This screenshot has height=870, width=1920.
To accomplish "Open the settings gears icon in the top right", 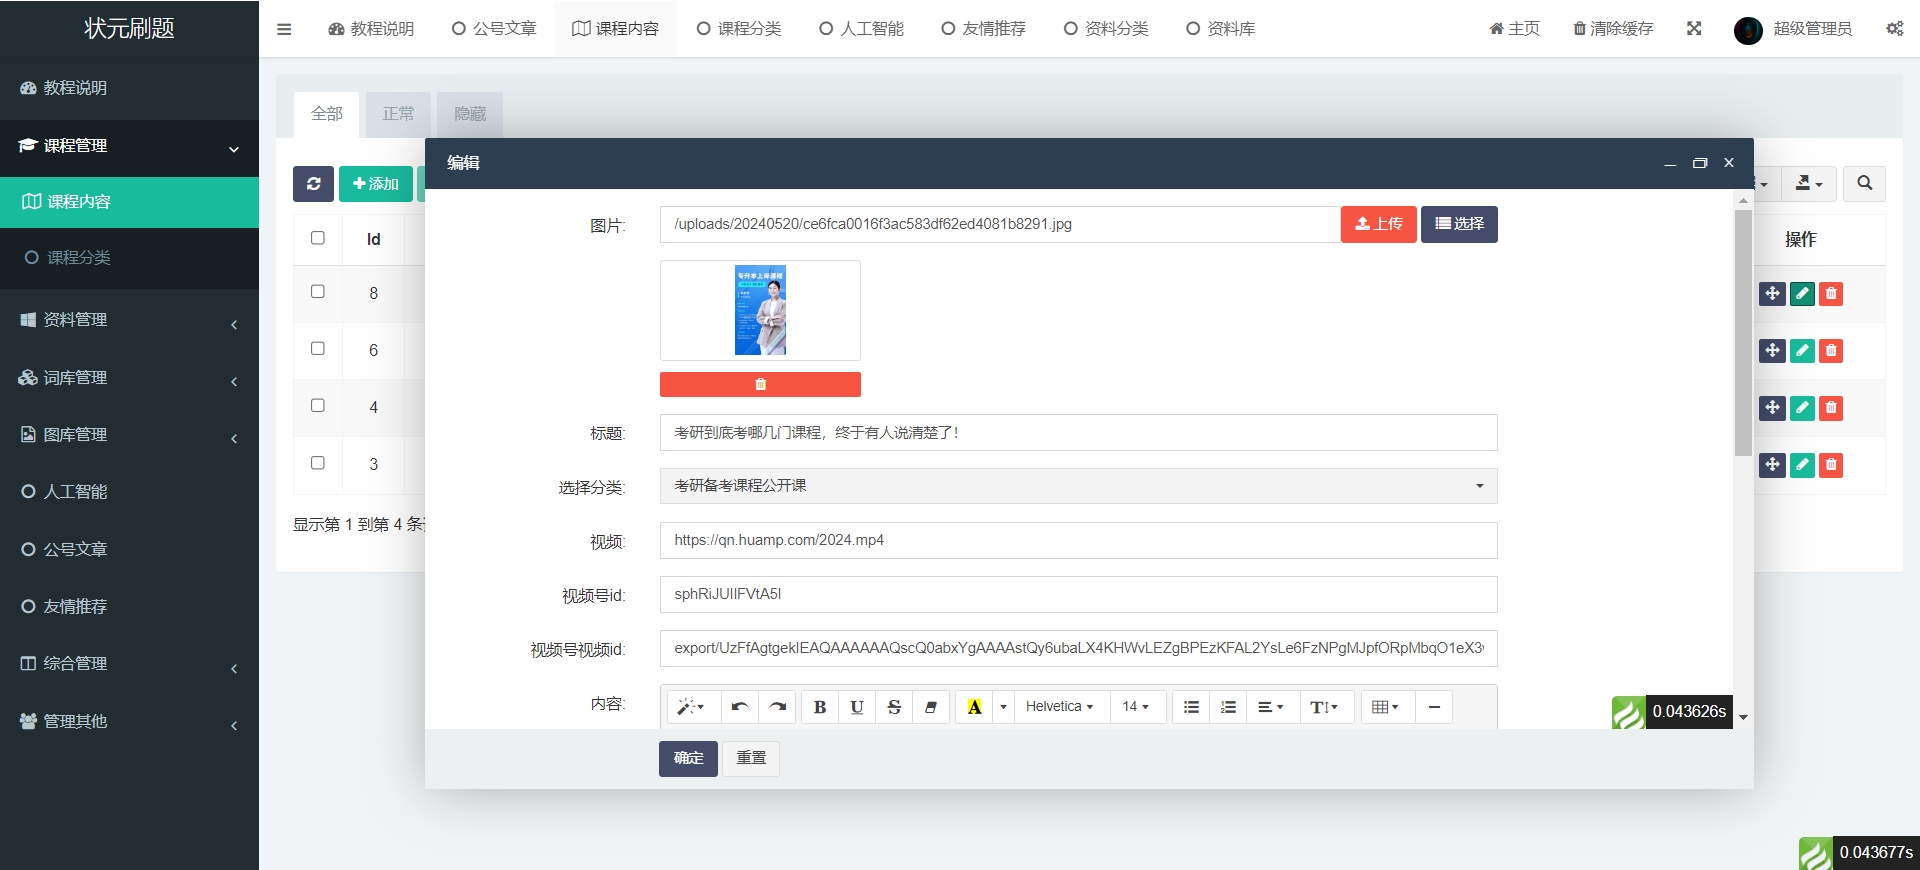I will (1894, 28).
